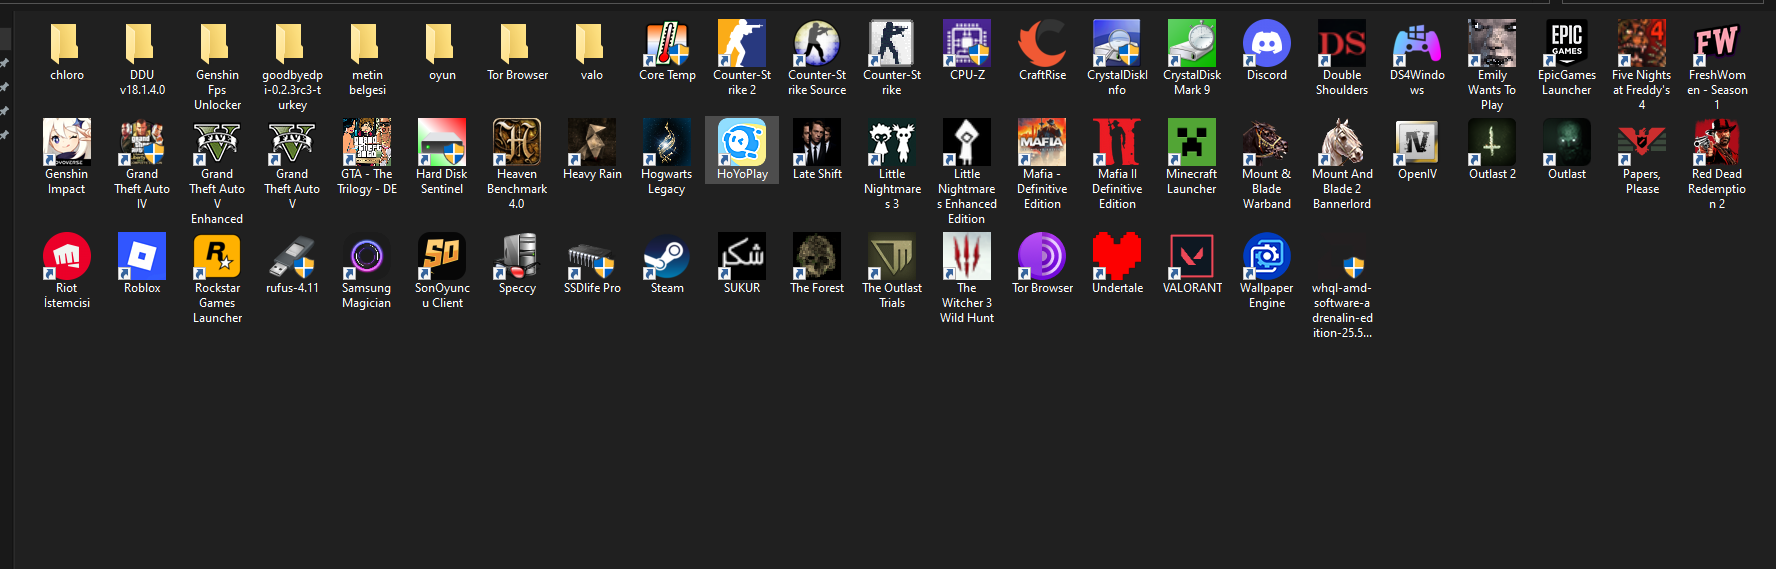Screen dimensions: 1776x569
Task: Select CrystalDiskInfo icon
Action: click(x=1117, y=43)
